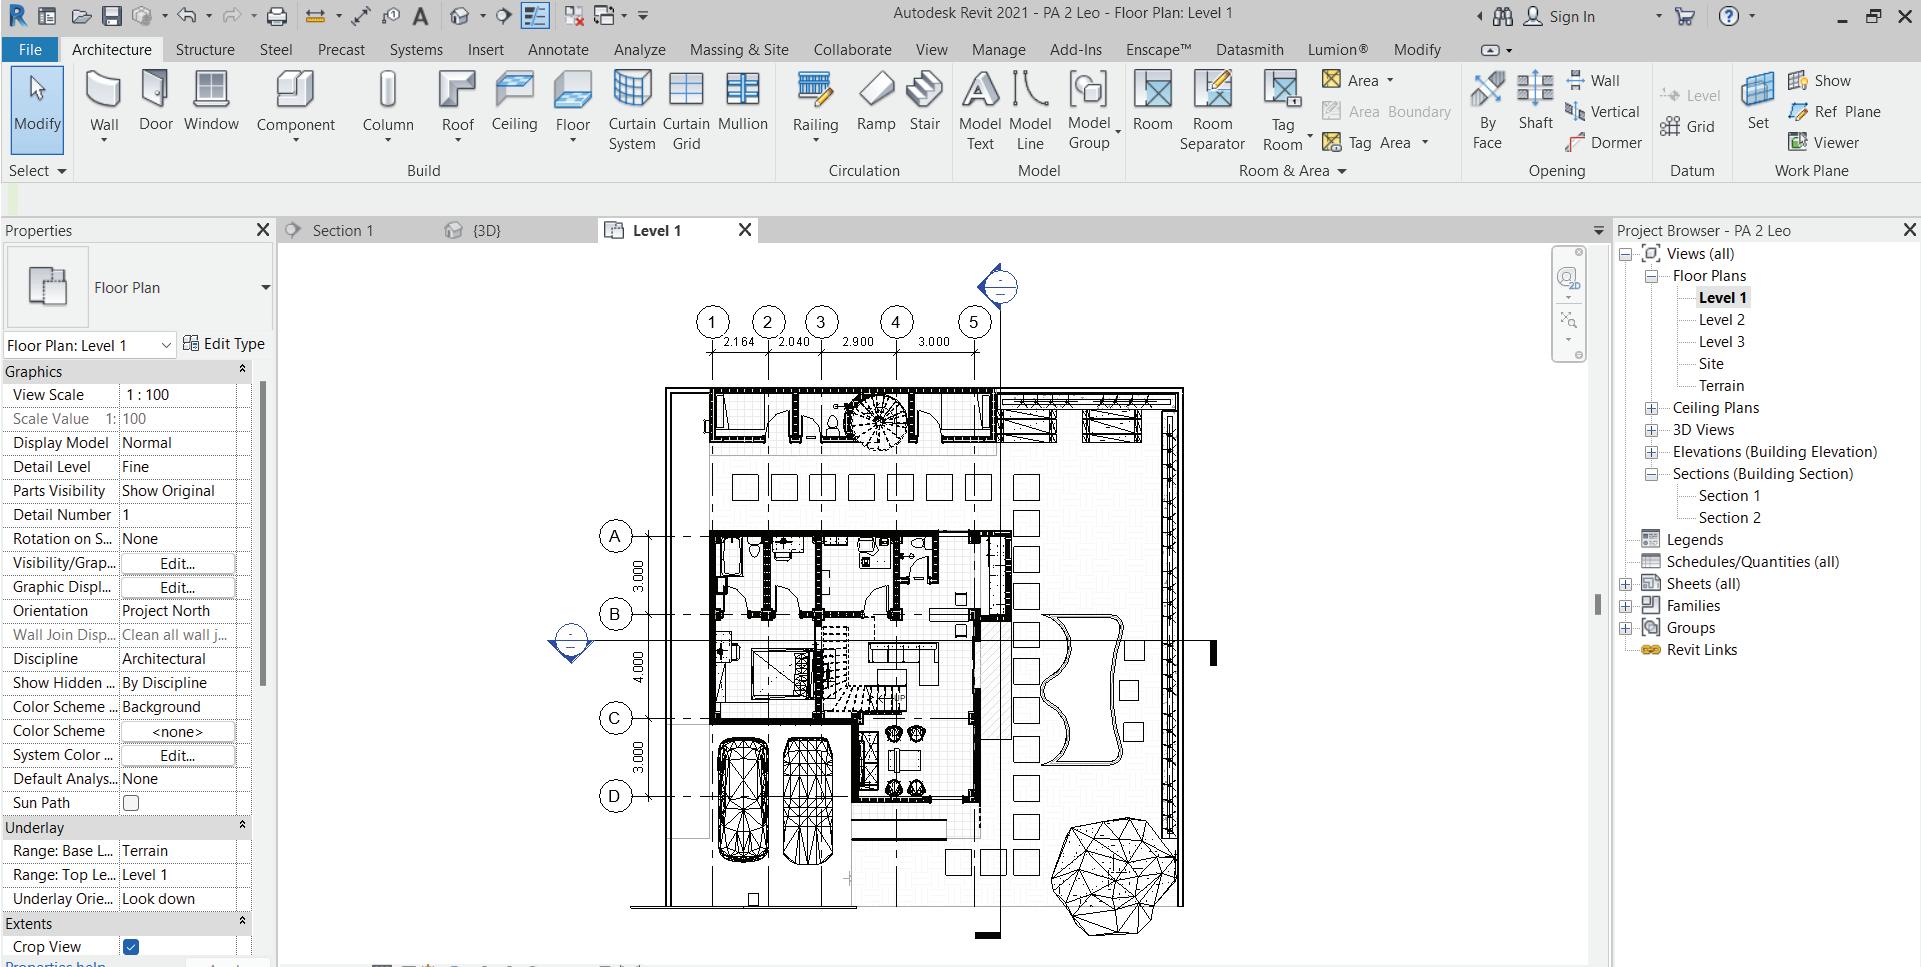Select the Dormer opening tool
Screen dimensions: 1921x967
point(1604,142)
